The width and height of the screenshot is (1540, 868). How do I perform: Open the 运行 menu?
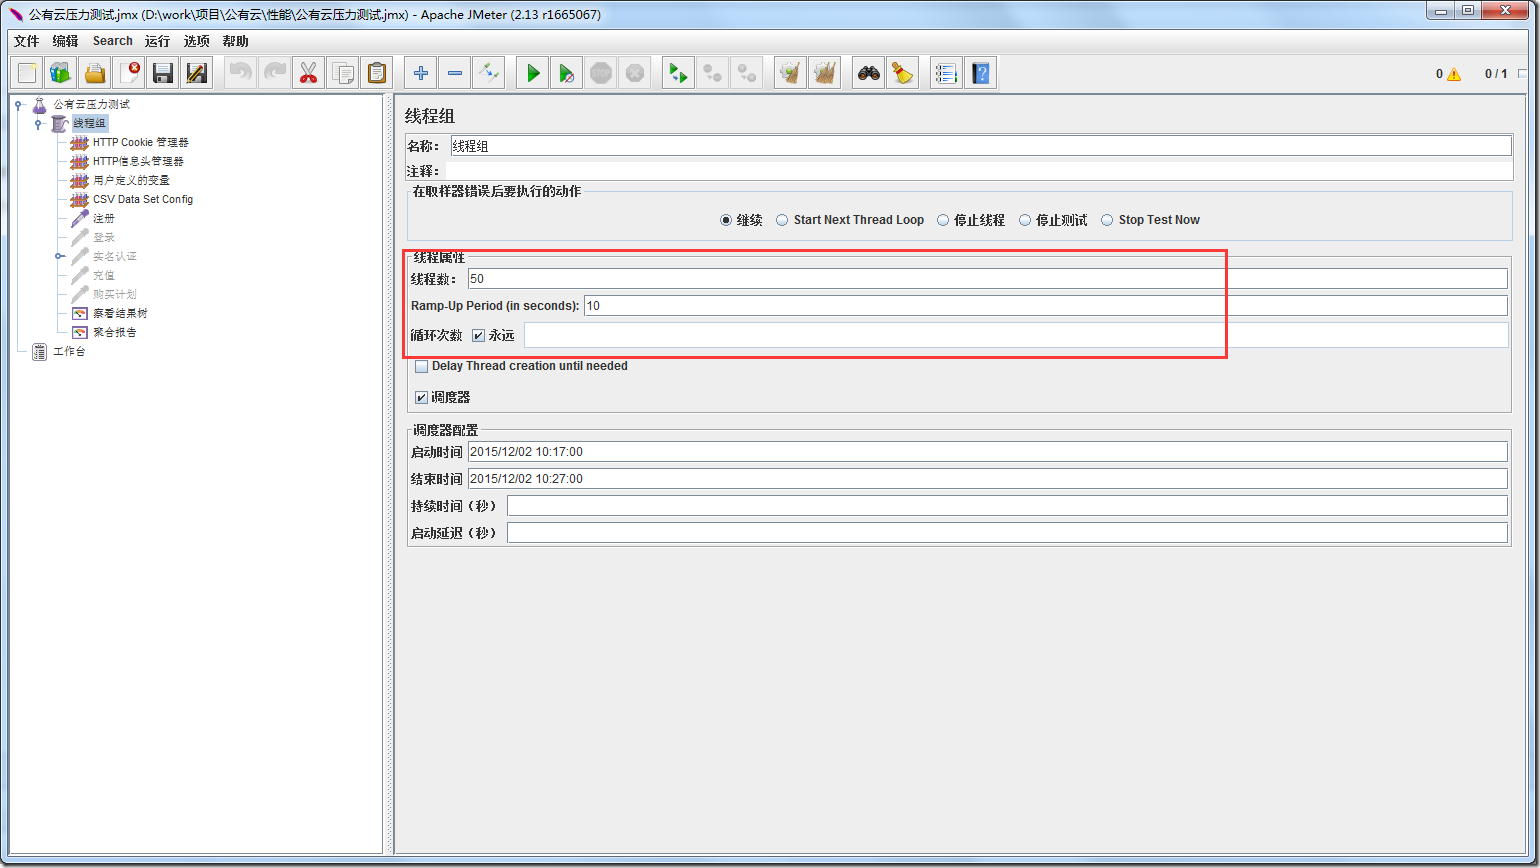(x=157, y=41)
